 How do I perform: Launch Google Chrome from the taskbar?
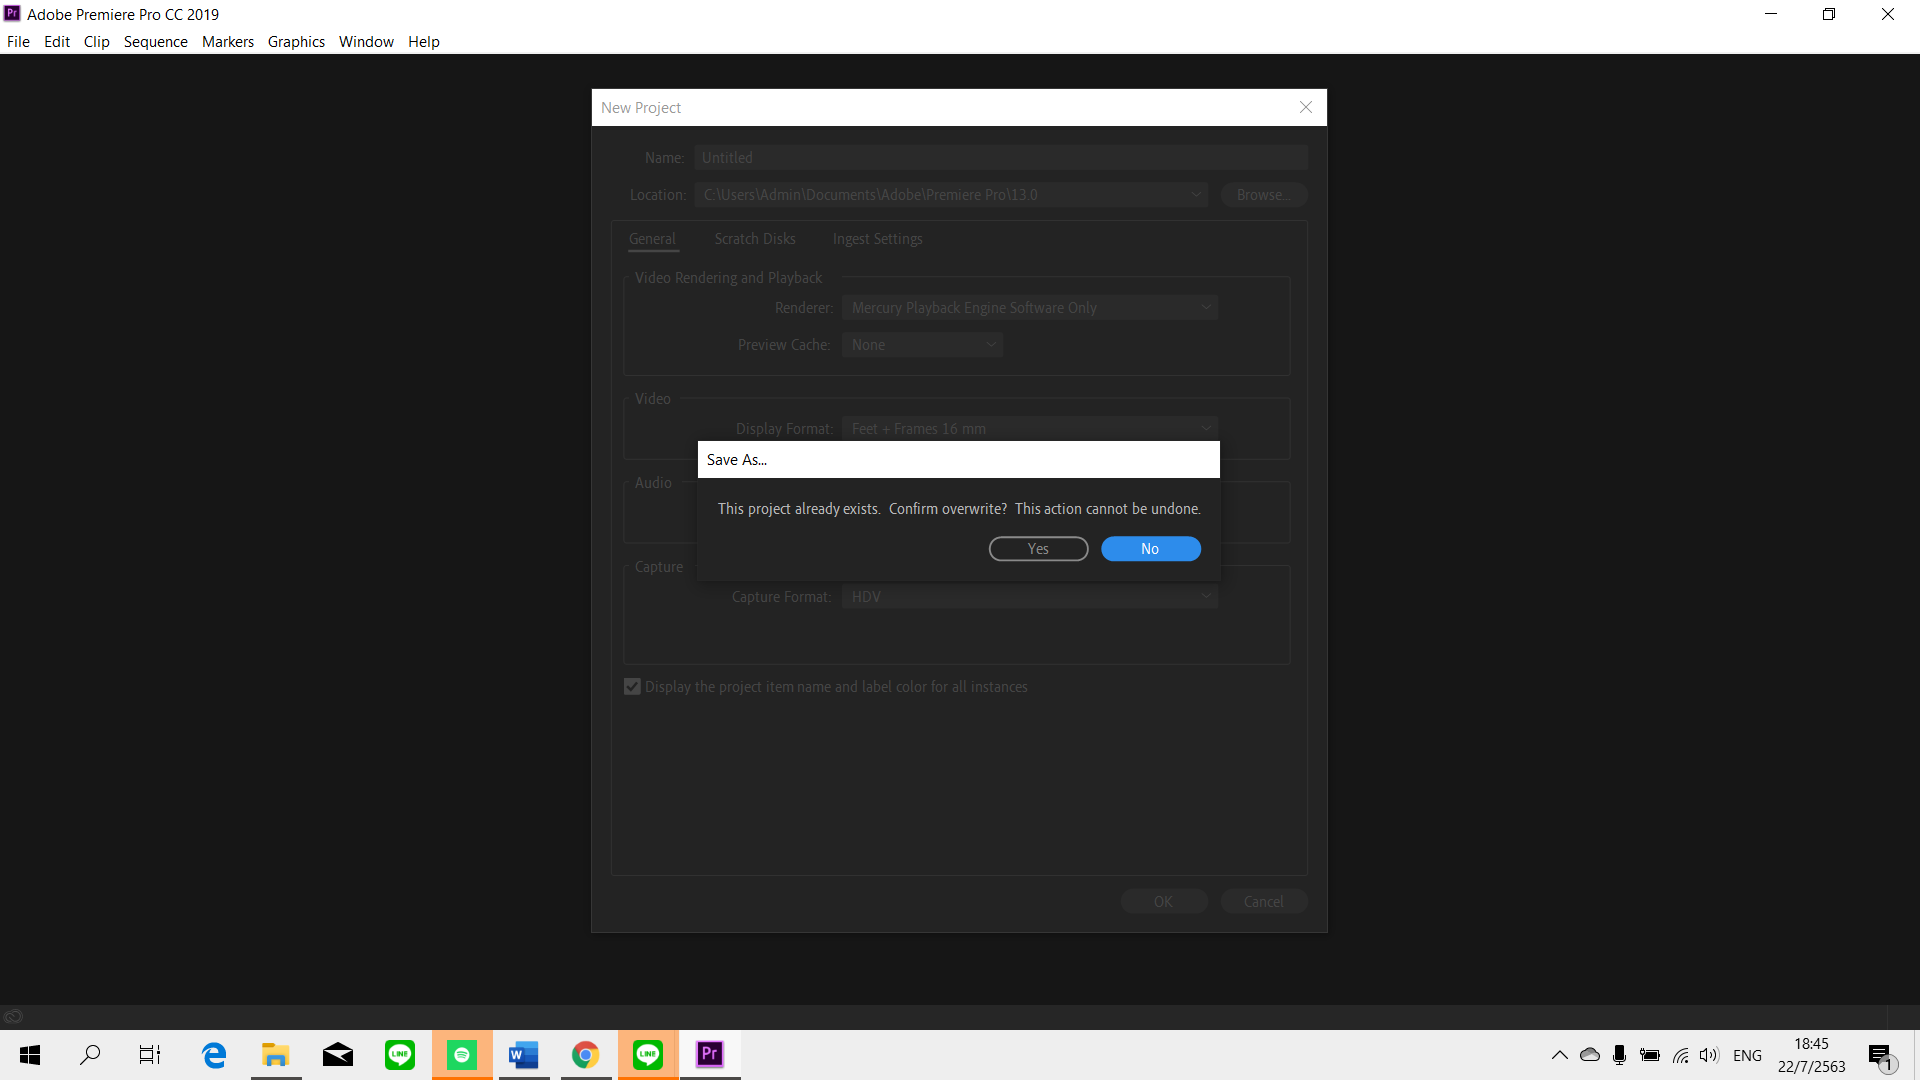(x=585, y=1055)
